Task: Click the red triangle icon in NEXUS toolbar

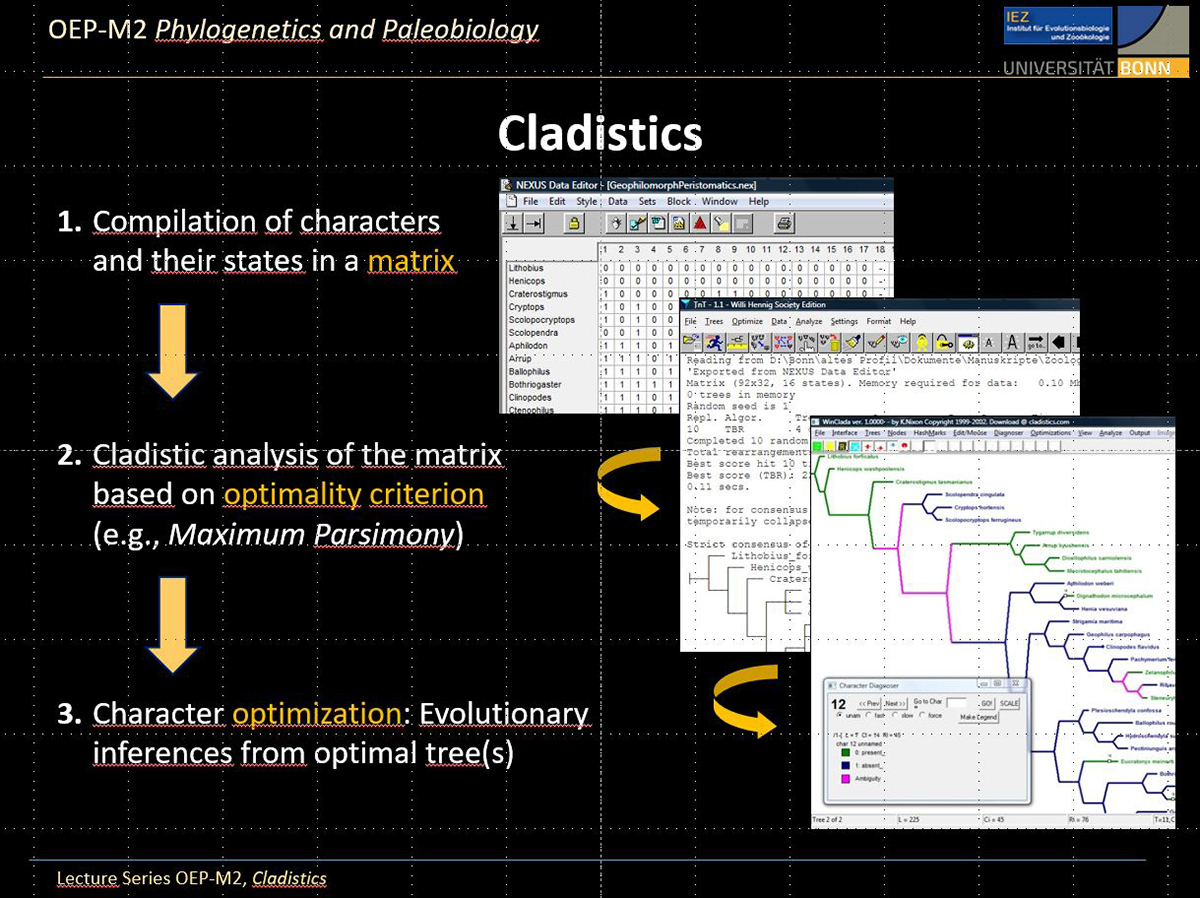Action: tap(701, 224)
